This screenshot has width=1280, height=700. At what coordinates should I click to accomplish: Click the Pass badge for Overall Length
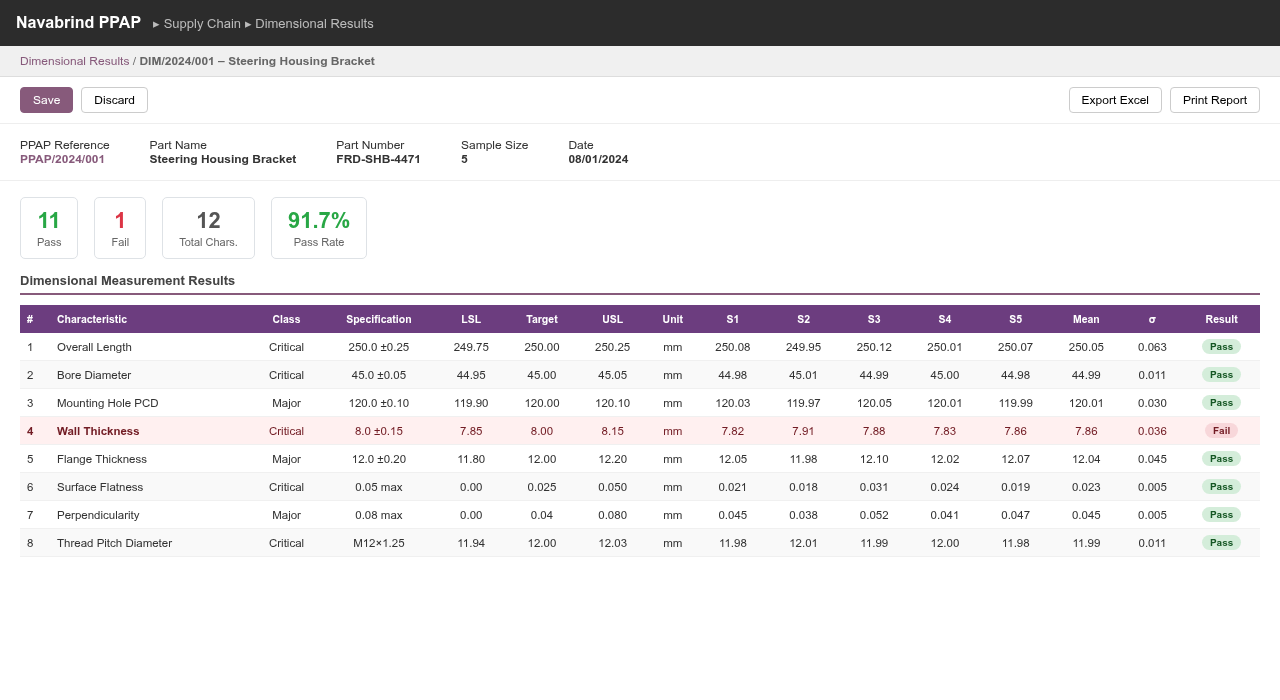pyautogui.click(x=1221, y=347)
